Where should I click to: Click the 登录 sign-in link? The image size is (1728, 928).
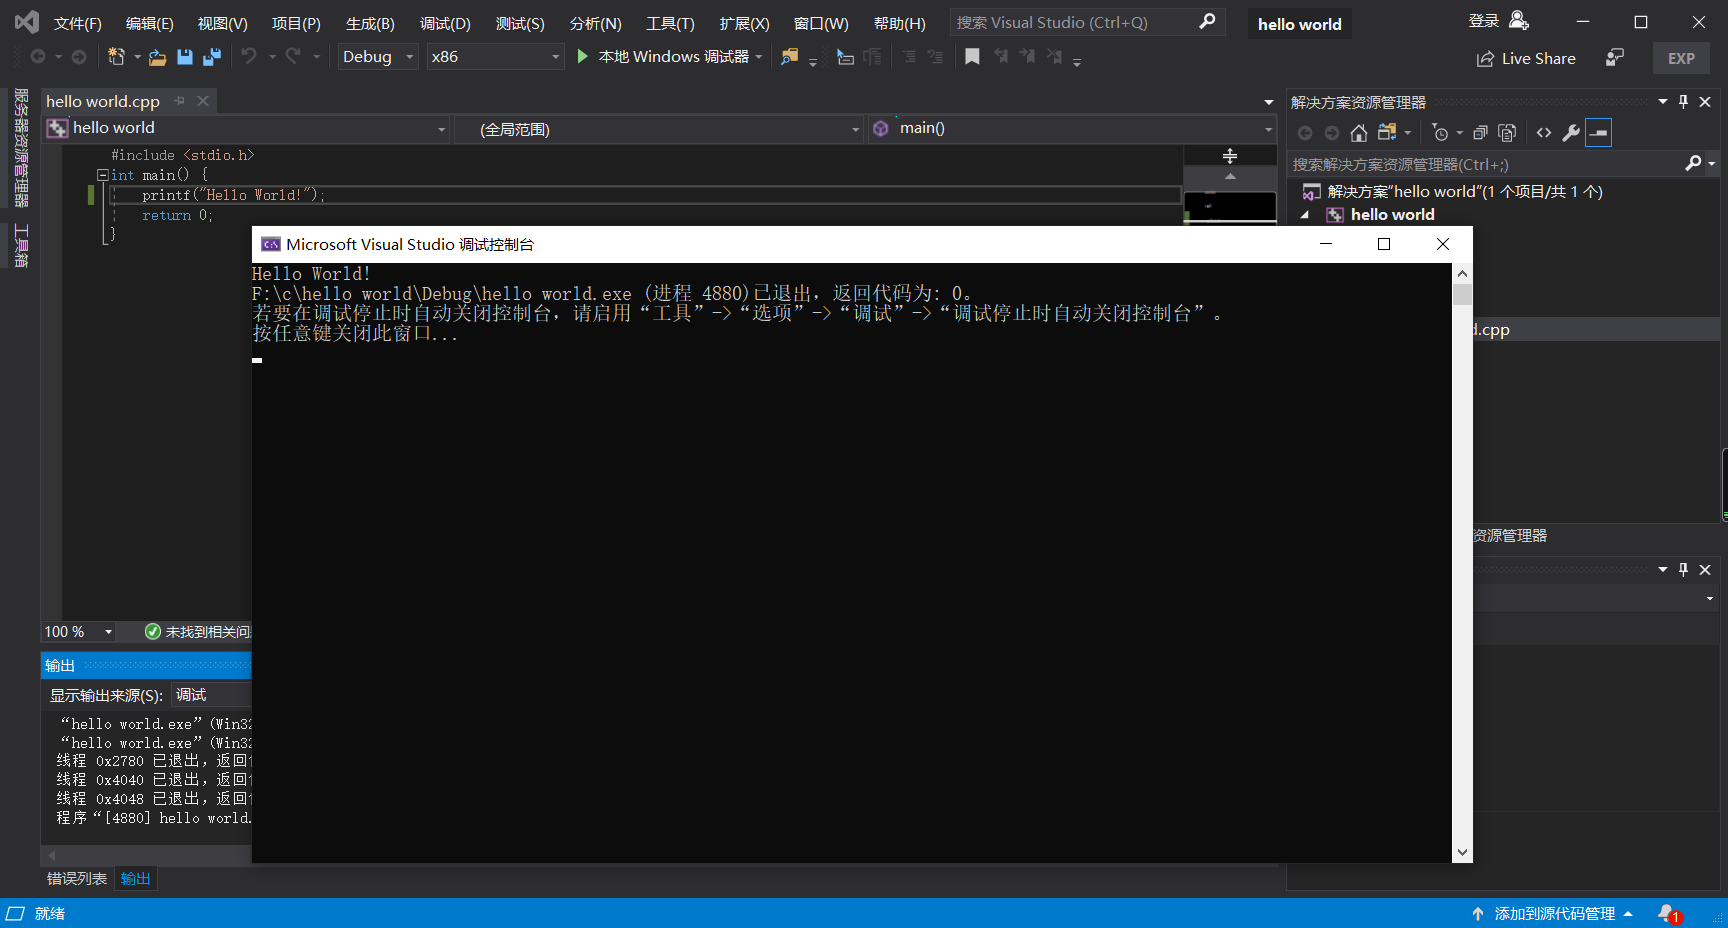pyautogui.click(x=1498, y=21)
